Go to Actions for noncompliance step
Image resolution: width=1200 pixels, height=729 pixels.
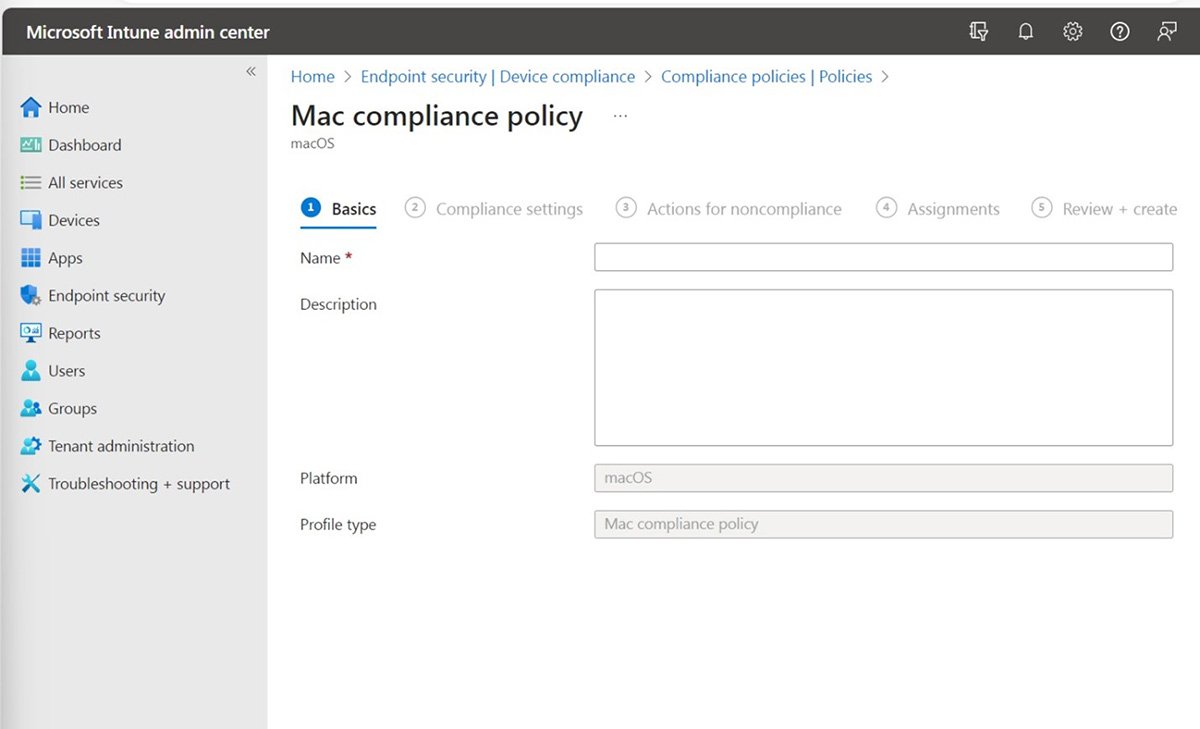coord(743,209)
